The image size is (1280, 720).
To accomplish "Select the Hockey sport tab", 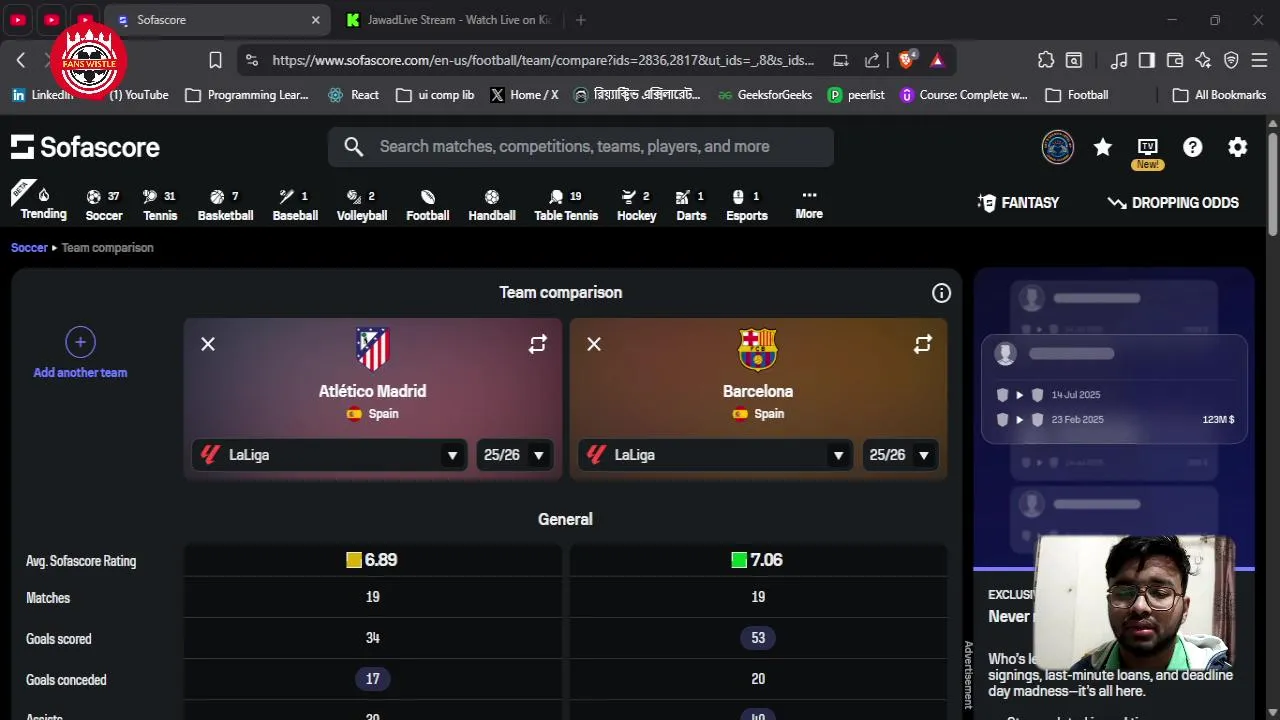I will pos(636,205).
